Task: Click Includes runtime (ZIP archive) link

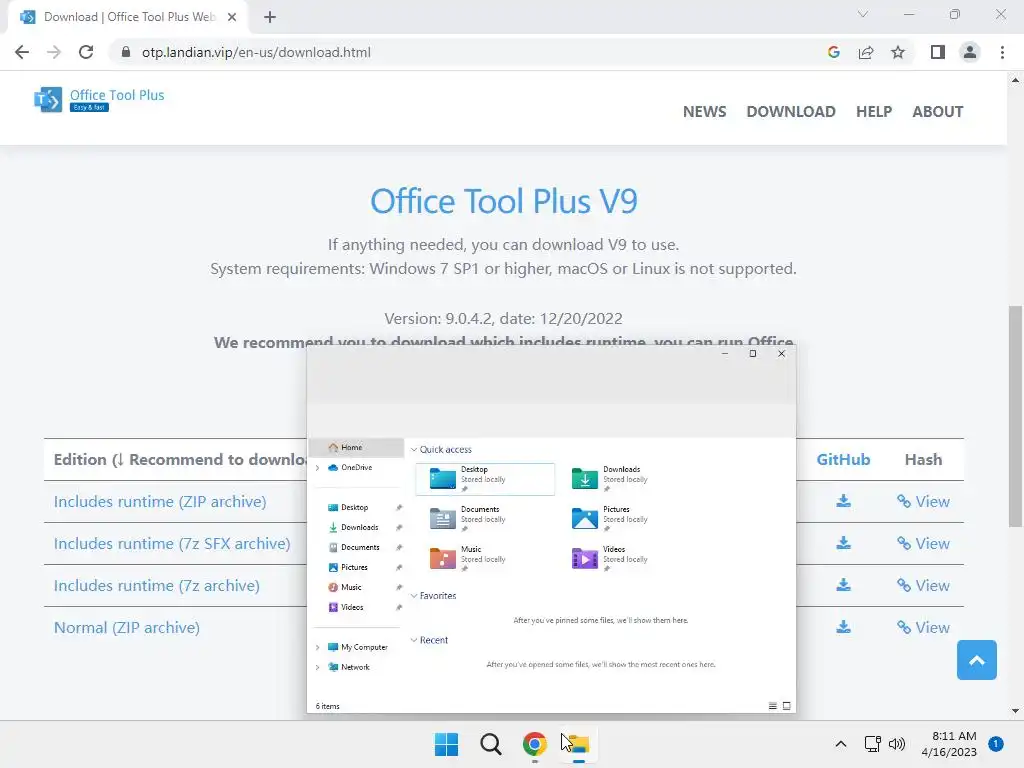Action: click(x=160, y=502)
